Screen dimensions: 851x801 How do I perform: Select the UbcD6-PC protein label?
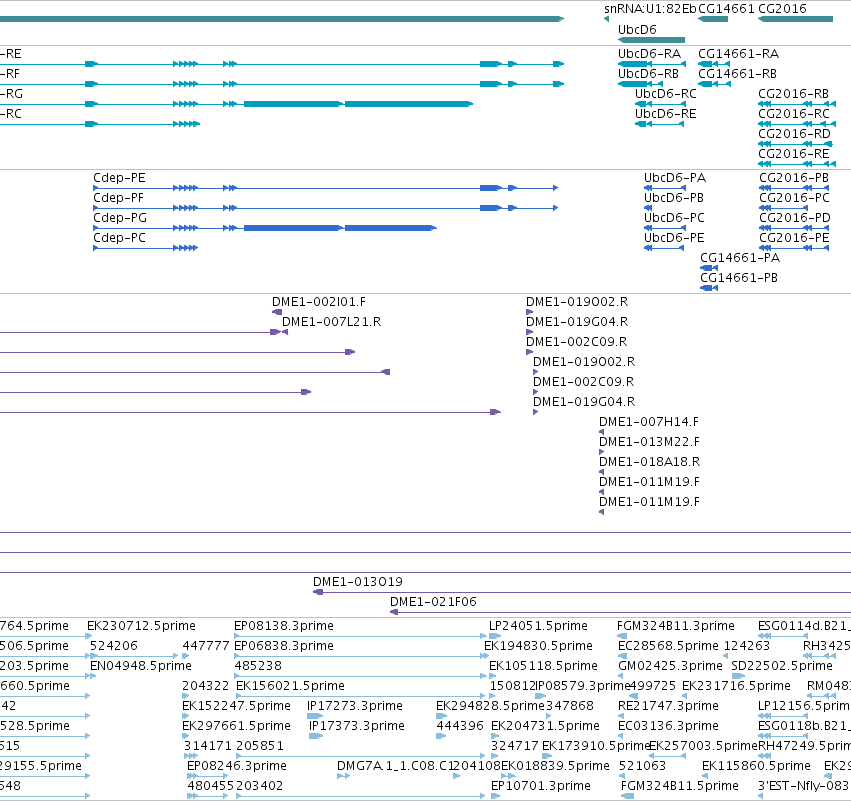click(674, 218)
